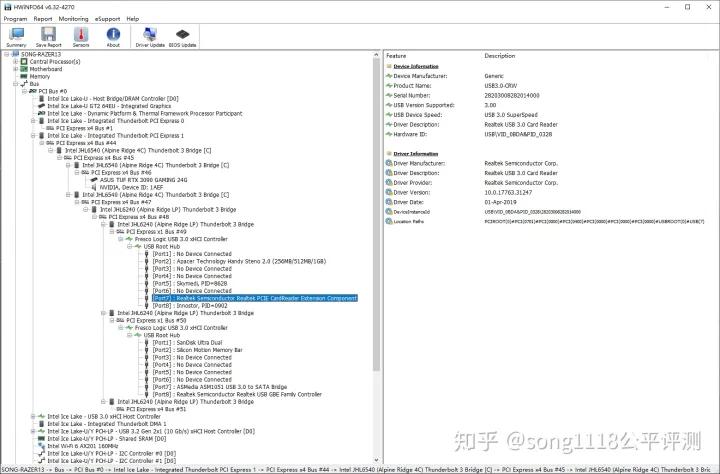This screenshot has height=474, width=720.
Task: Select Port1 SanDisk Ultra Dual item
Action: 187,343
